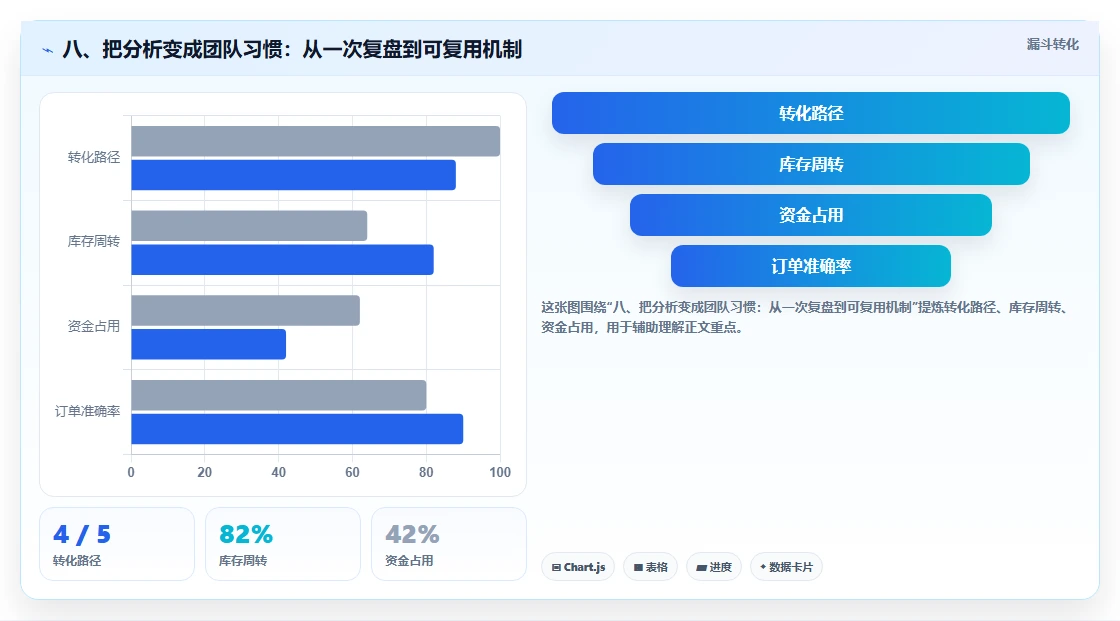Open the 4 / 5 转化路径 stat card
Image resolution: width=1120 pixels, height=621 pixels.
point(117,544)
